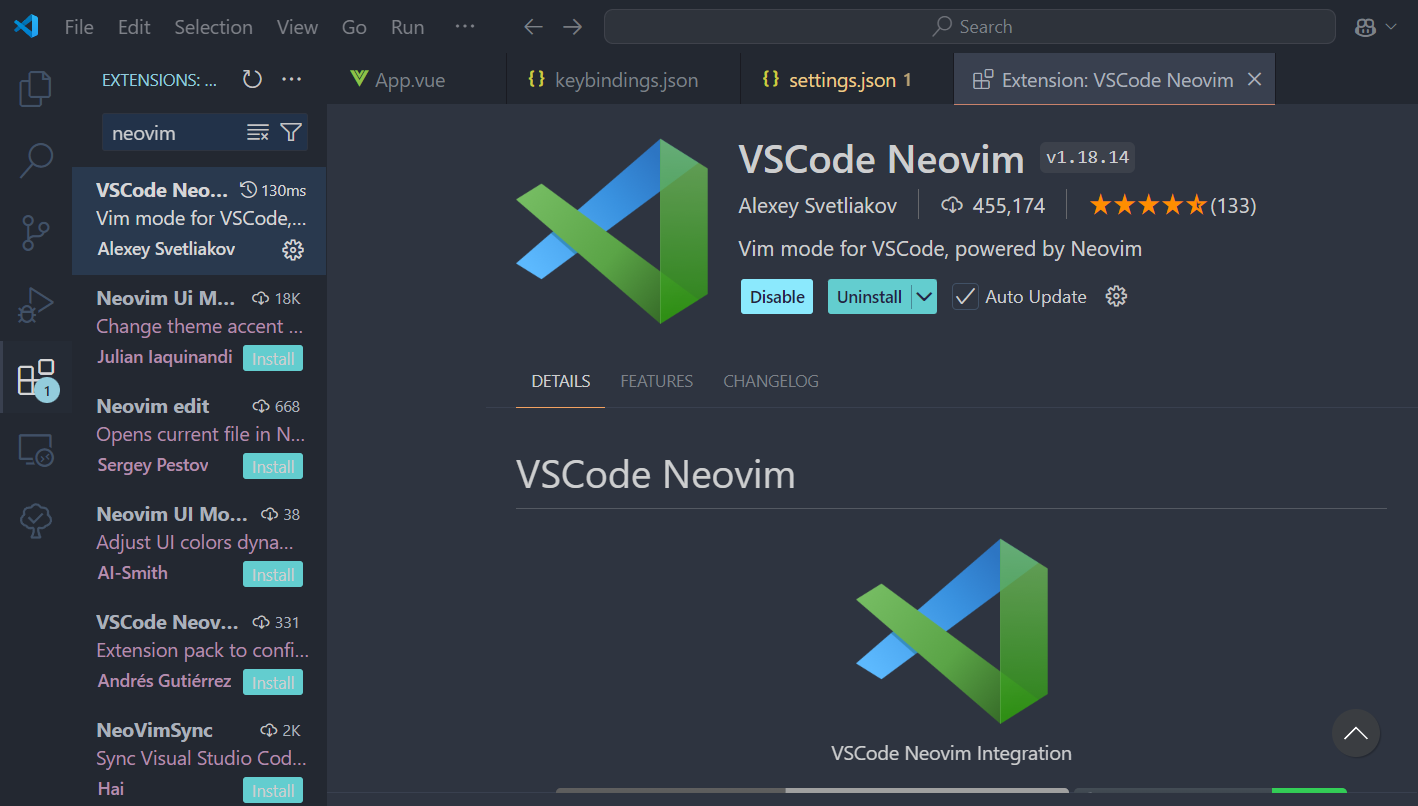Open the Uninstall dropdown arrow

coord(924,296)
